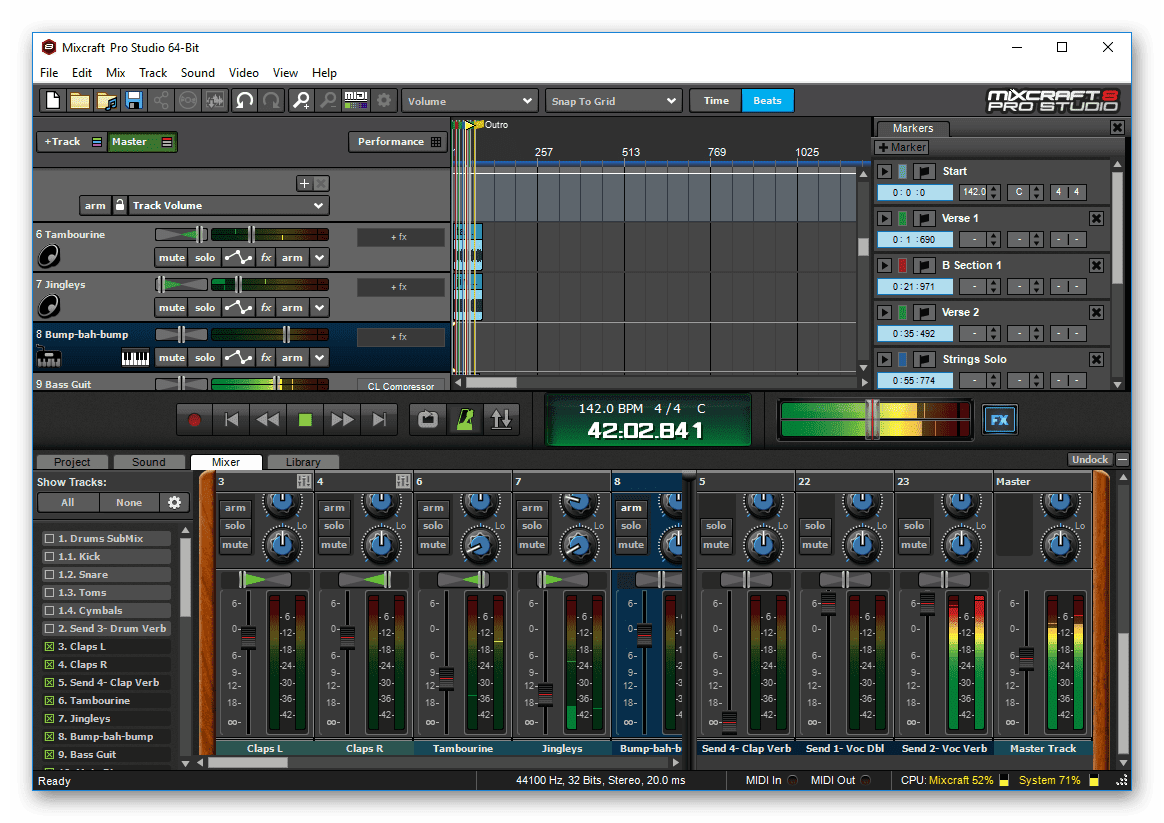Toggle the green metronome icon
This screenshot has width=1164, height=823.
(465, 420)
